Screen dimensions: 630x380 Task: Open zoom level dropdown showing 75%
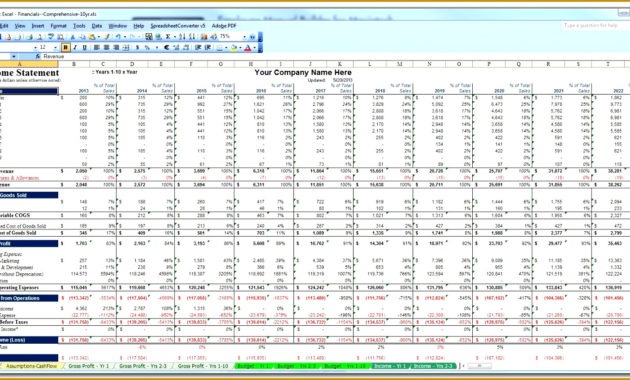(x=244, y=37)
